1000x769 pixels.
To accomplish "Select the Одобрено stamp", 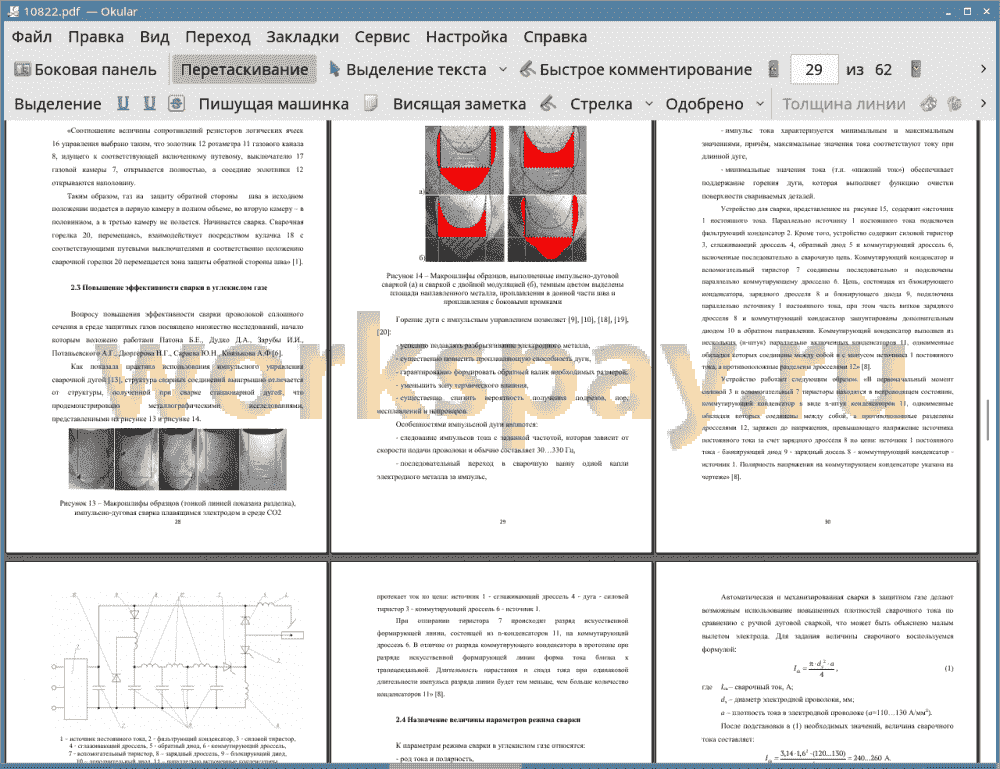I will (704, 104).
